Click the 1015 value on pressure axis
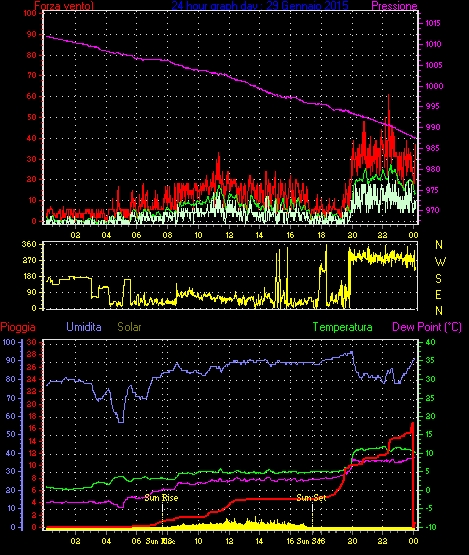The width and height of the screenshot is (469, 555). 433,23
